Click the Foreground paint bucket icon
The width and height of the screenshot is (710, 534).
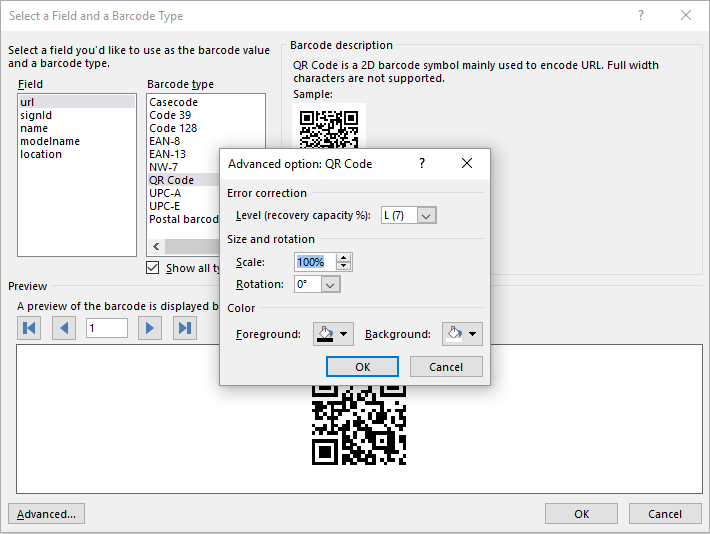point(325,334)
